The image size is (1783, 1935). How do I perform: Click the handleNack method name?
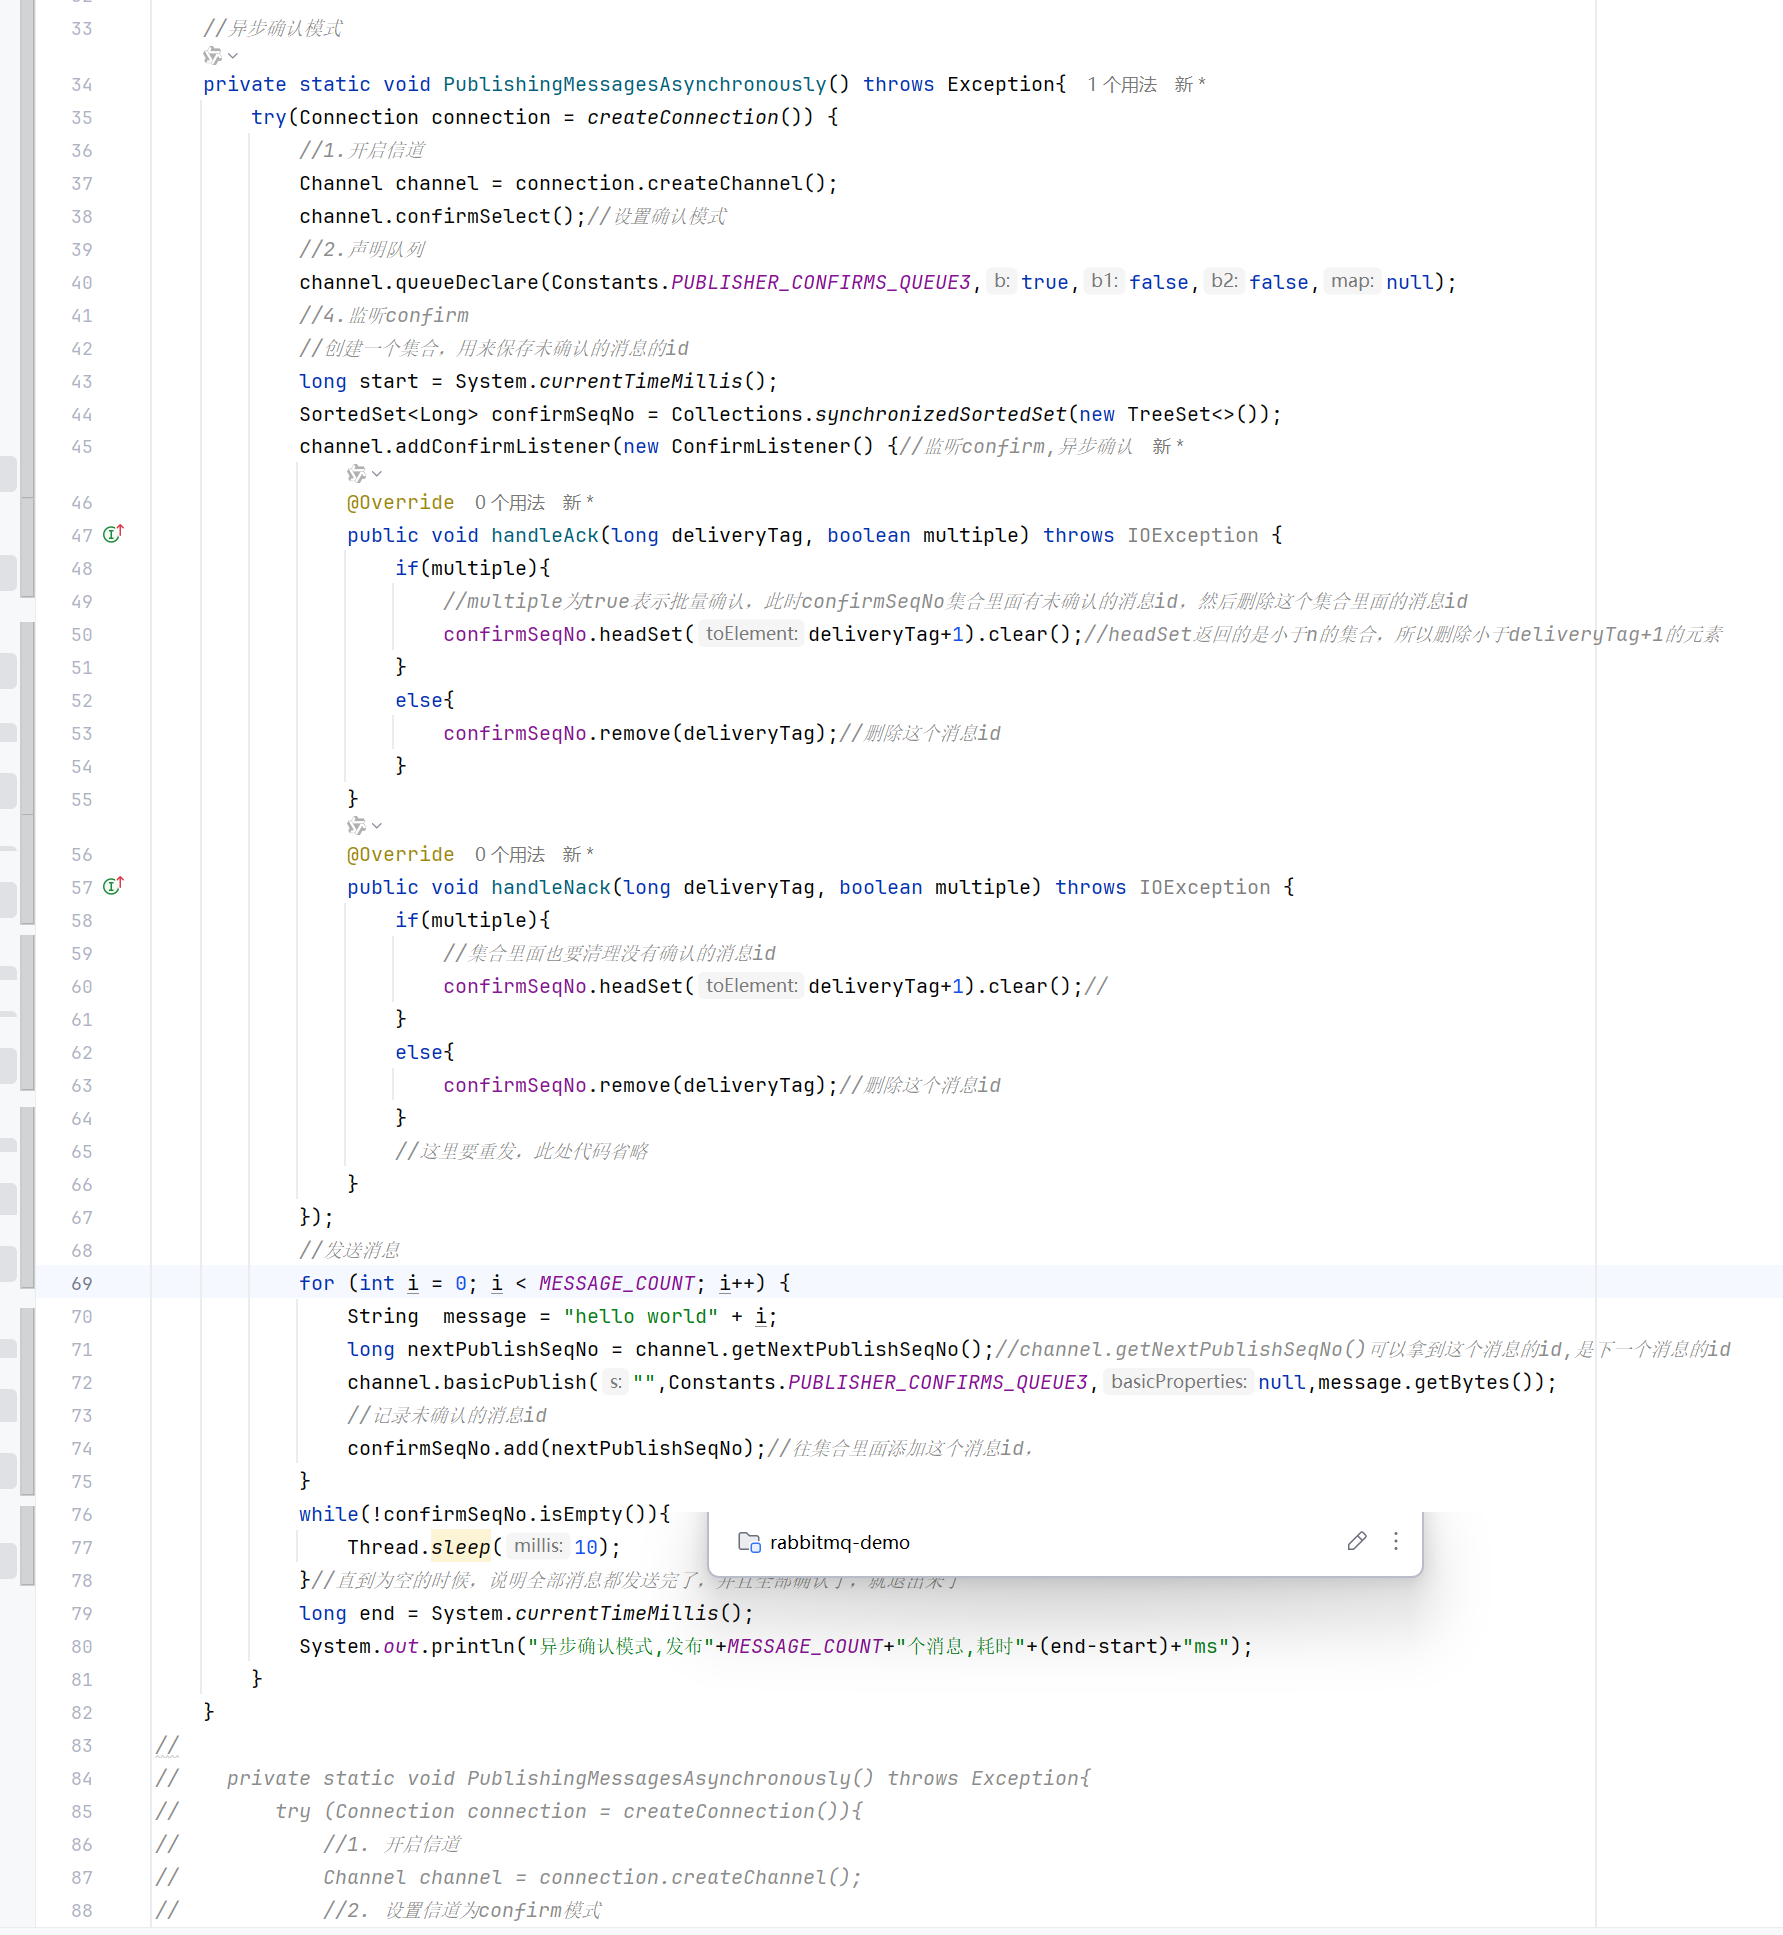click(x=551, y=888)
